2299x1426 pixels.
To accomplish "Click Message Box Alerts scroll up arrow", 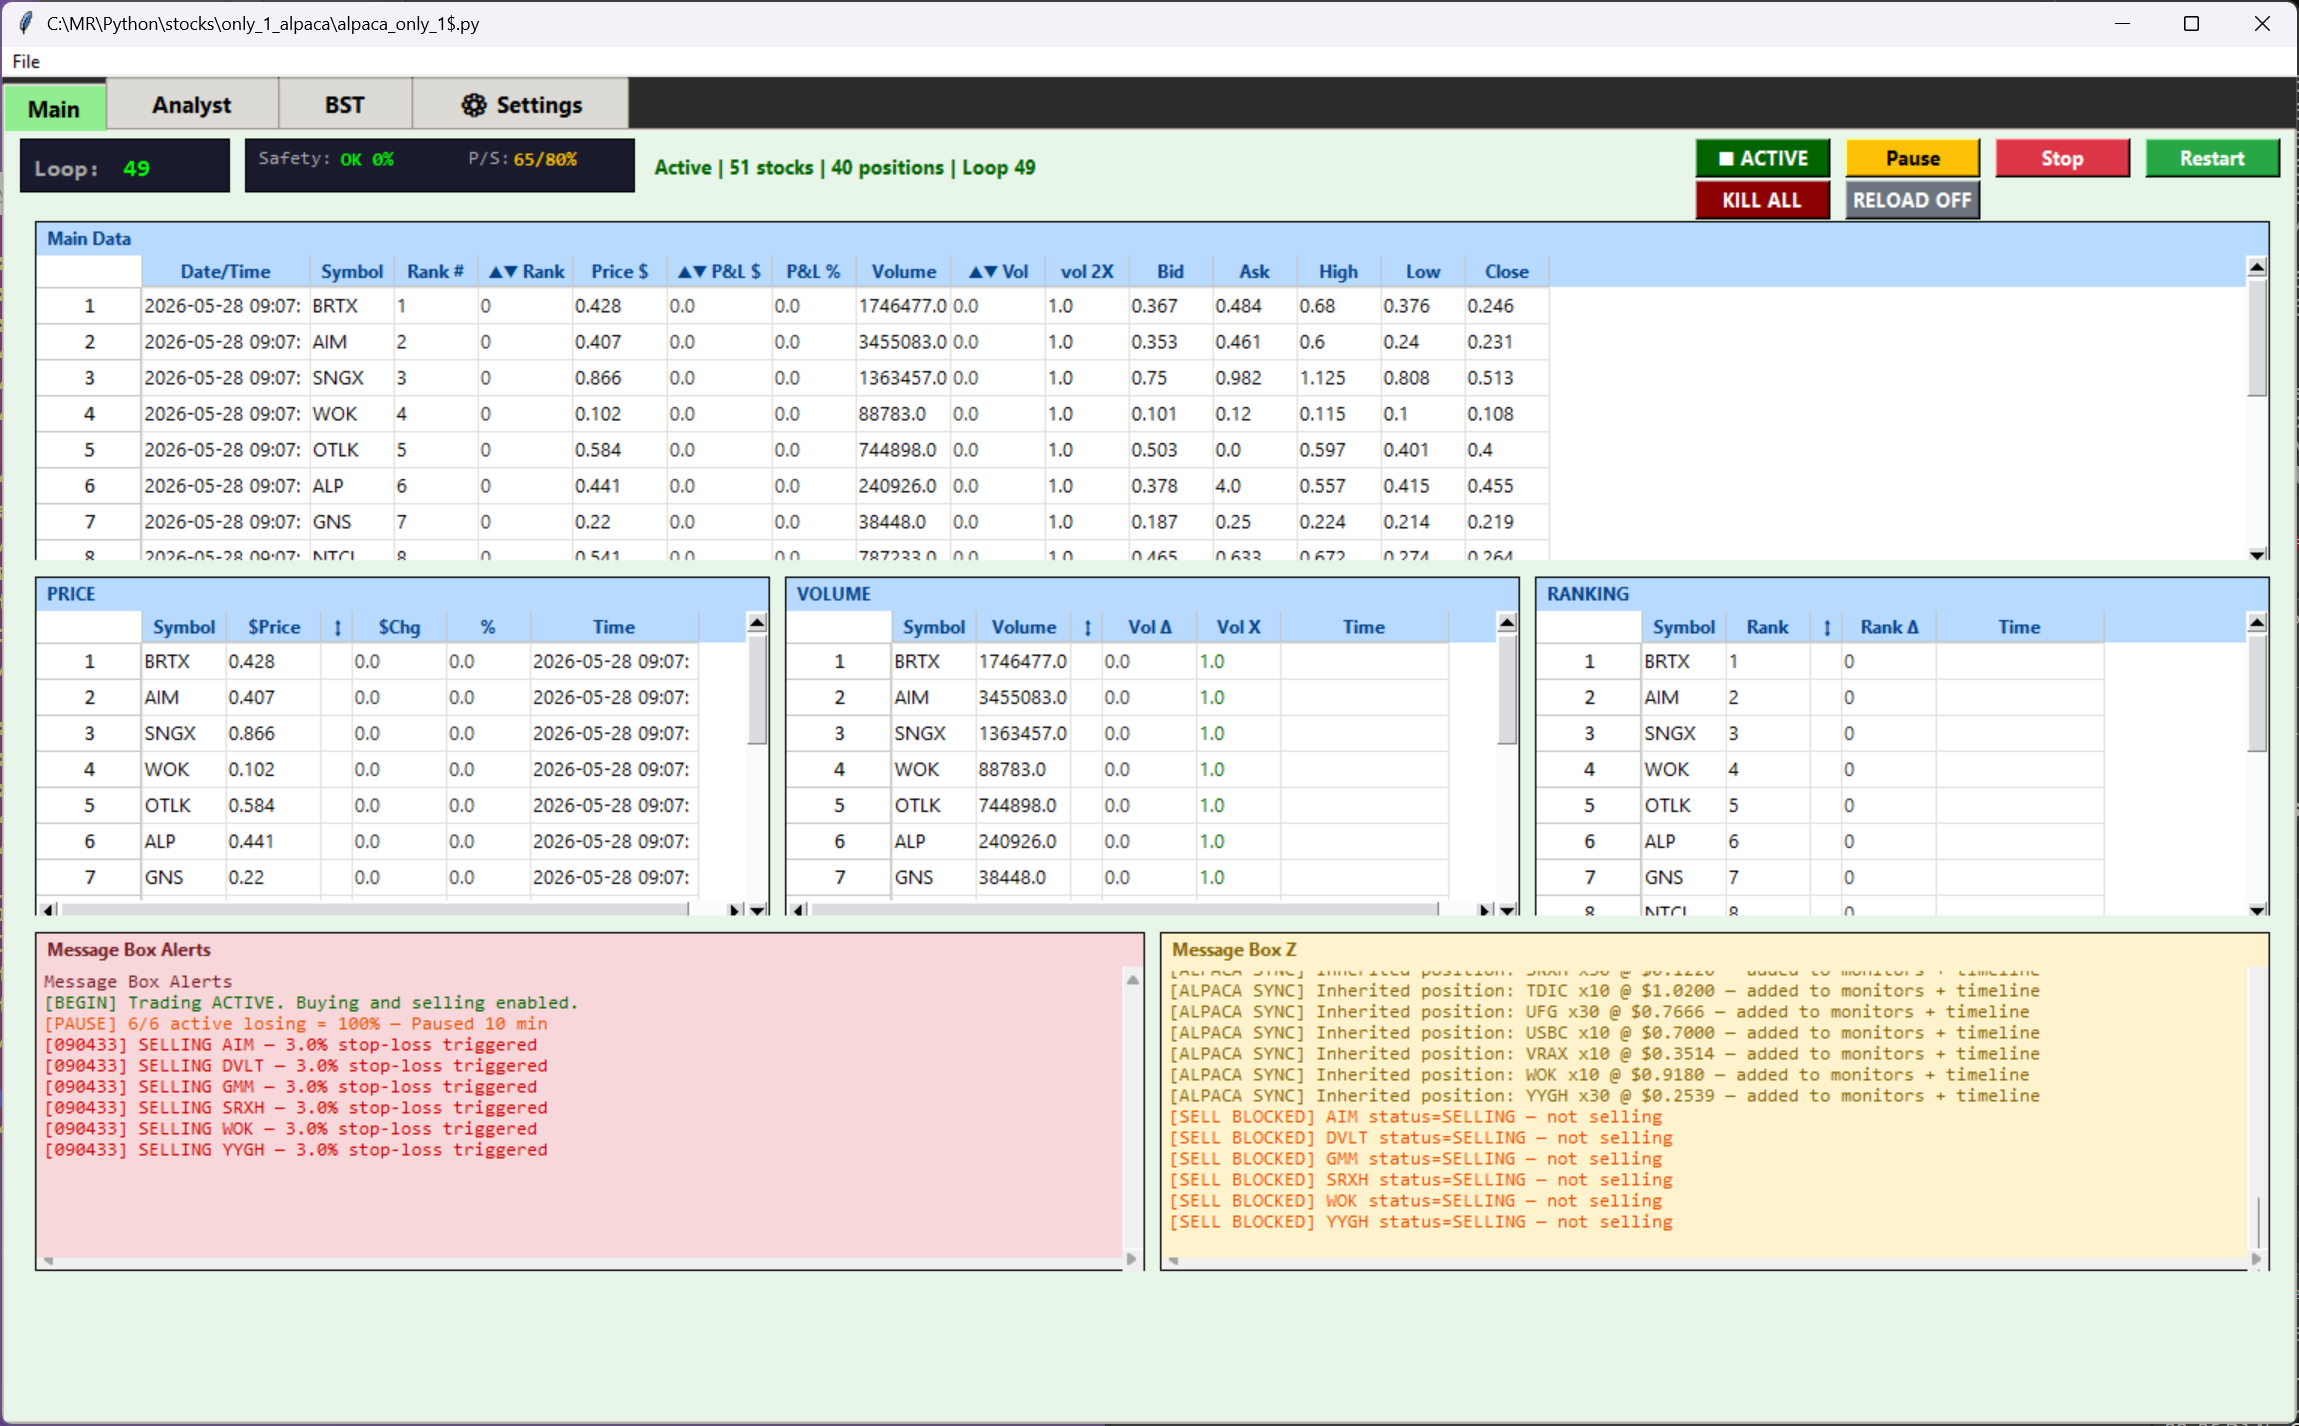I will (x=1132, y=980).
